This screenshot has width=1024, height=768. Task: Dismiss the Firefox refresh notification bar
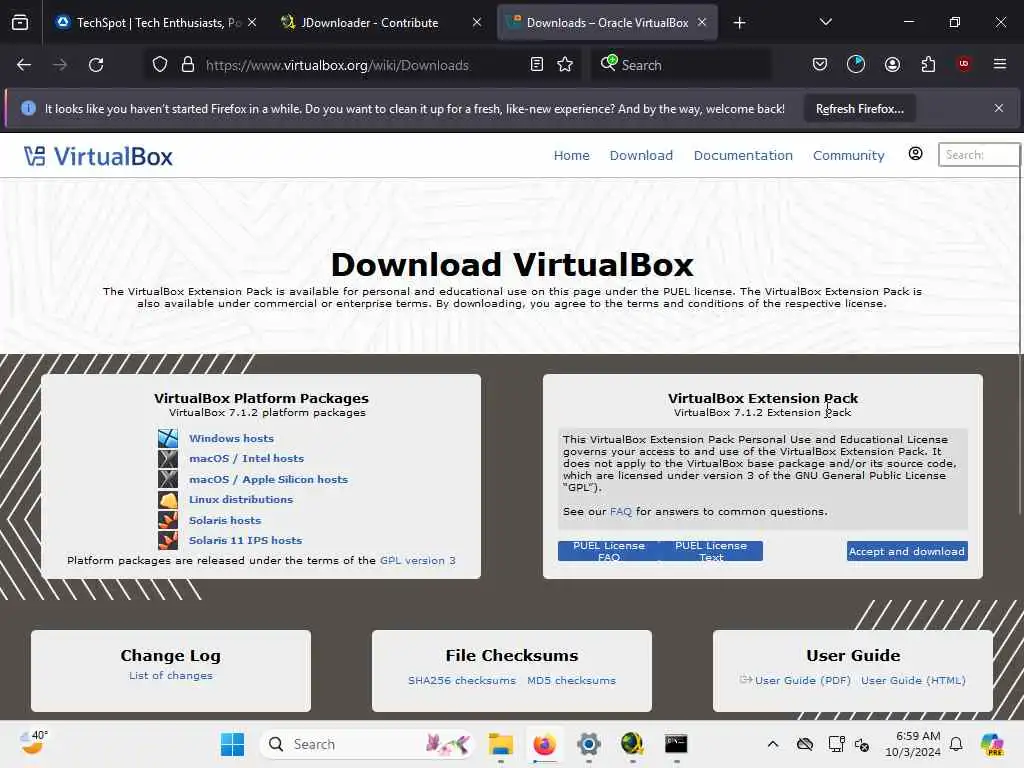pyautogui.click(x=999, y=108)
